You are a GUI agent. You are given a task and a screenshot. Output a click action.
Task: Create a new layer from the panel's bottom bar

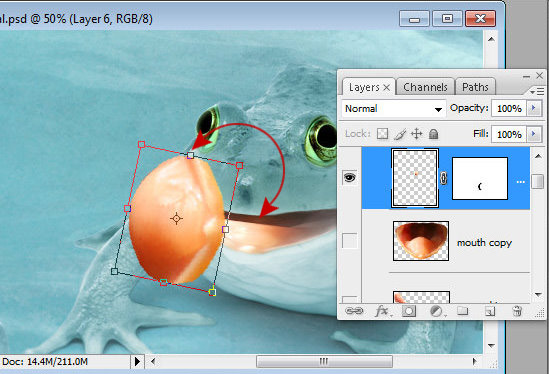(490, 311)
